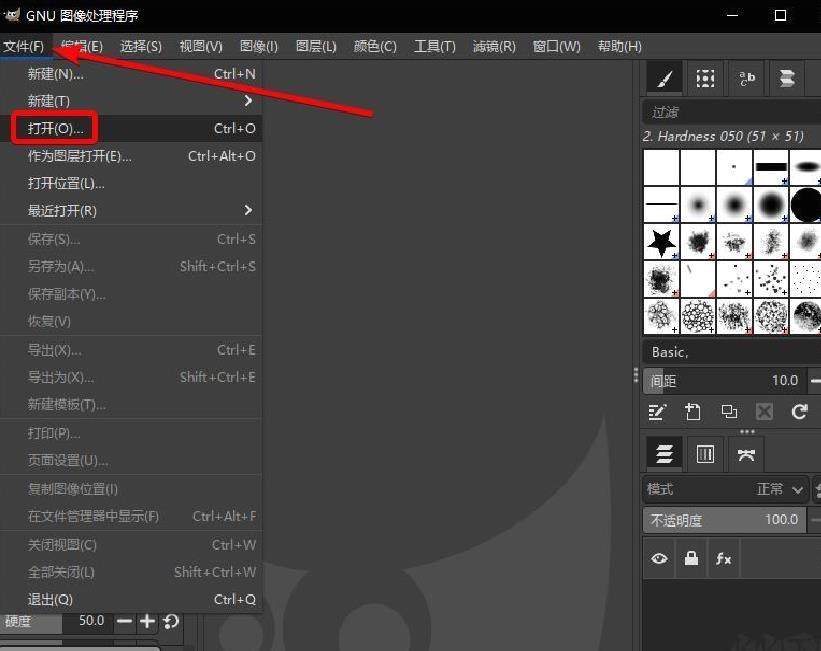Reset 硬度 to default icon
Image resolution: width=821 pixels, height=651 pixels.
(x=171, y=622)
